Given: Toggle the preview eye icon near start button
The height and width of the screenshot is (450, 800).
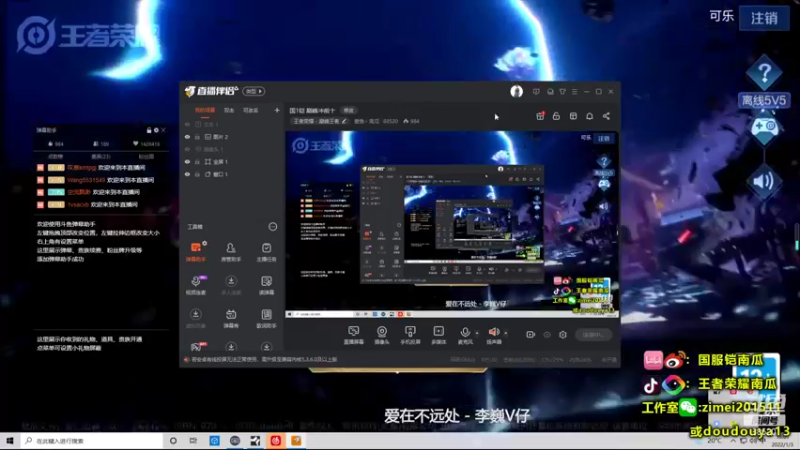Looking at the screenshot, I should [x=547, y=335].
